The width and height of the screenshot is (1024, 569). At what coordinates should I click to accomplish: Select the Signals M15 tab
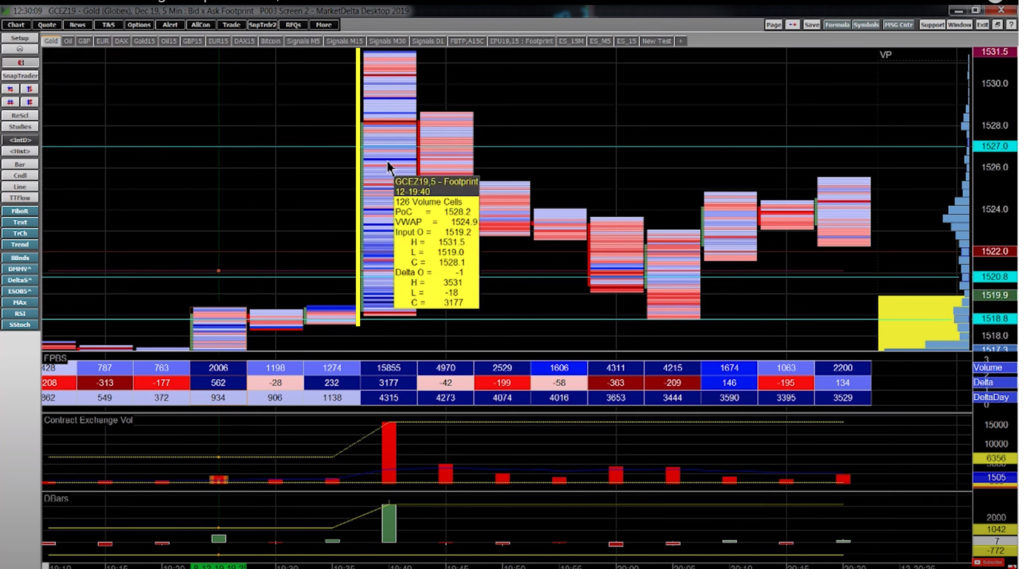click(x=345, y=41)
